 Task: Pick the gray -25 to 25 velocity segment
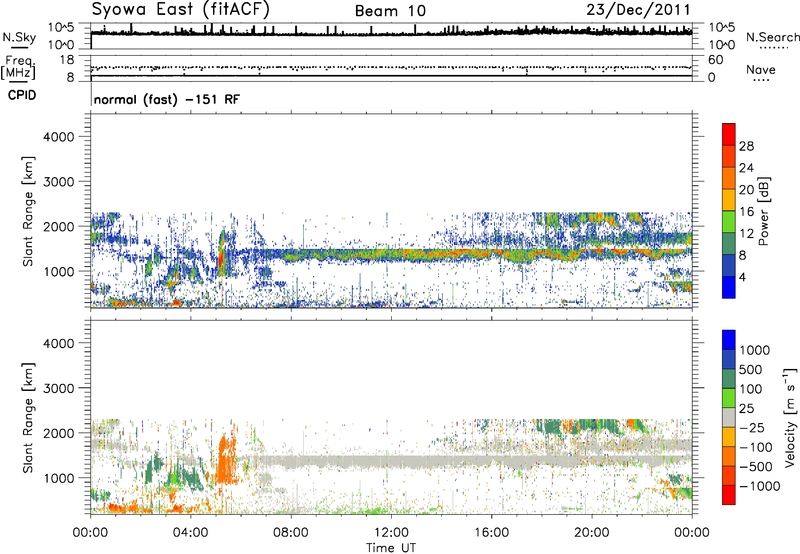pos(729,417)
